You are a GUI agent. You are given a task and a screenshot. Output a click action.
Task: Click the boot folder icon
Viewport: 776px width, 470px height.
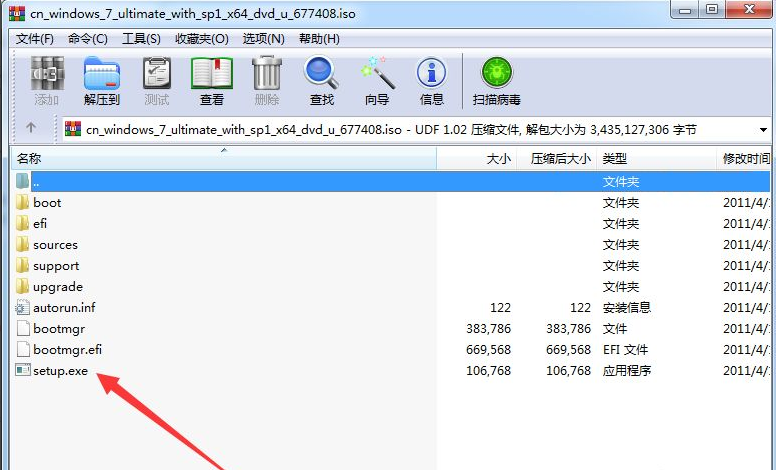tap(22, 202)
